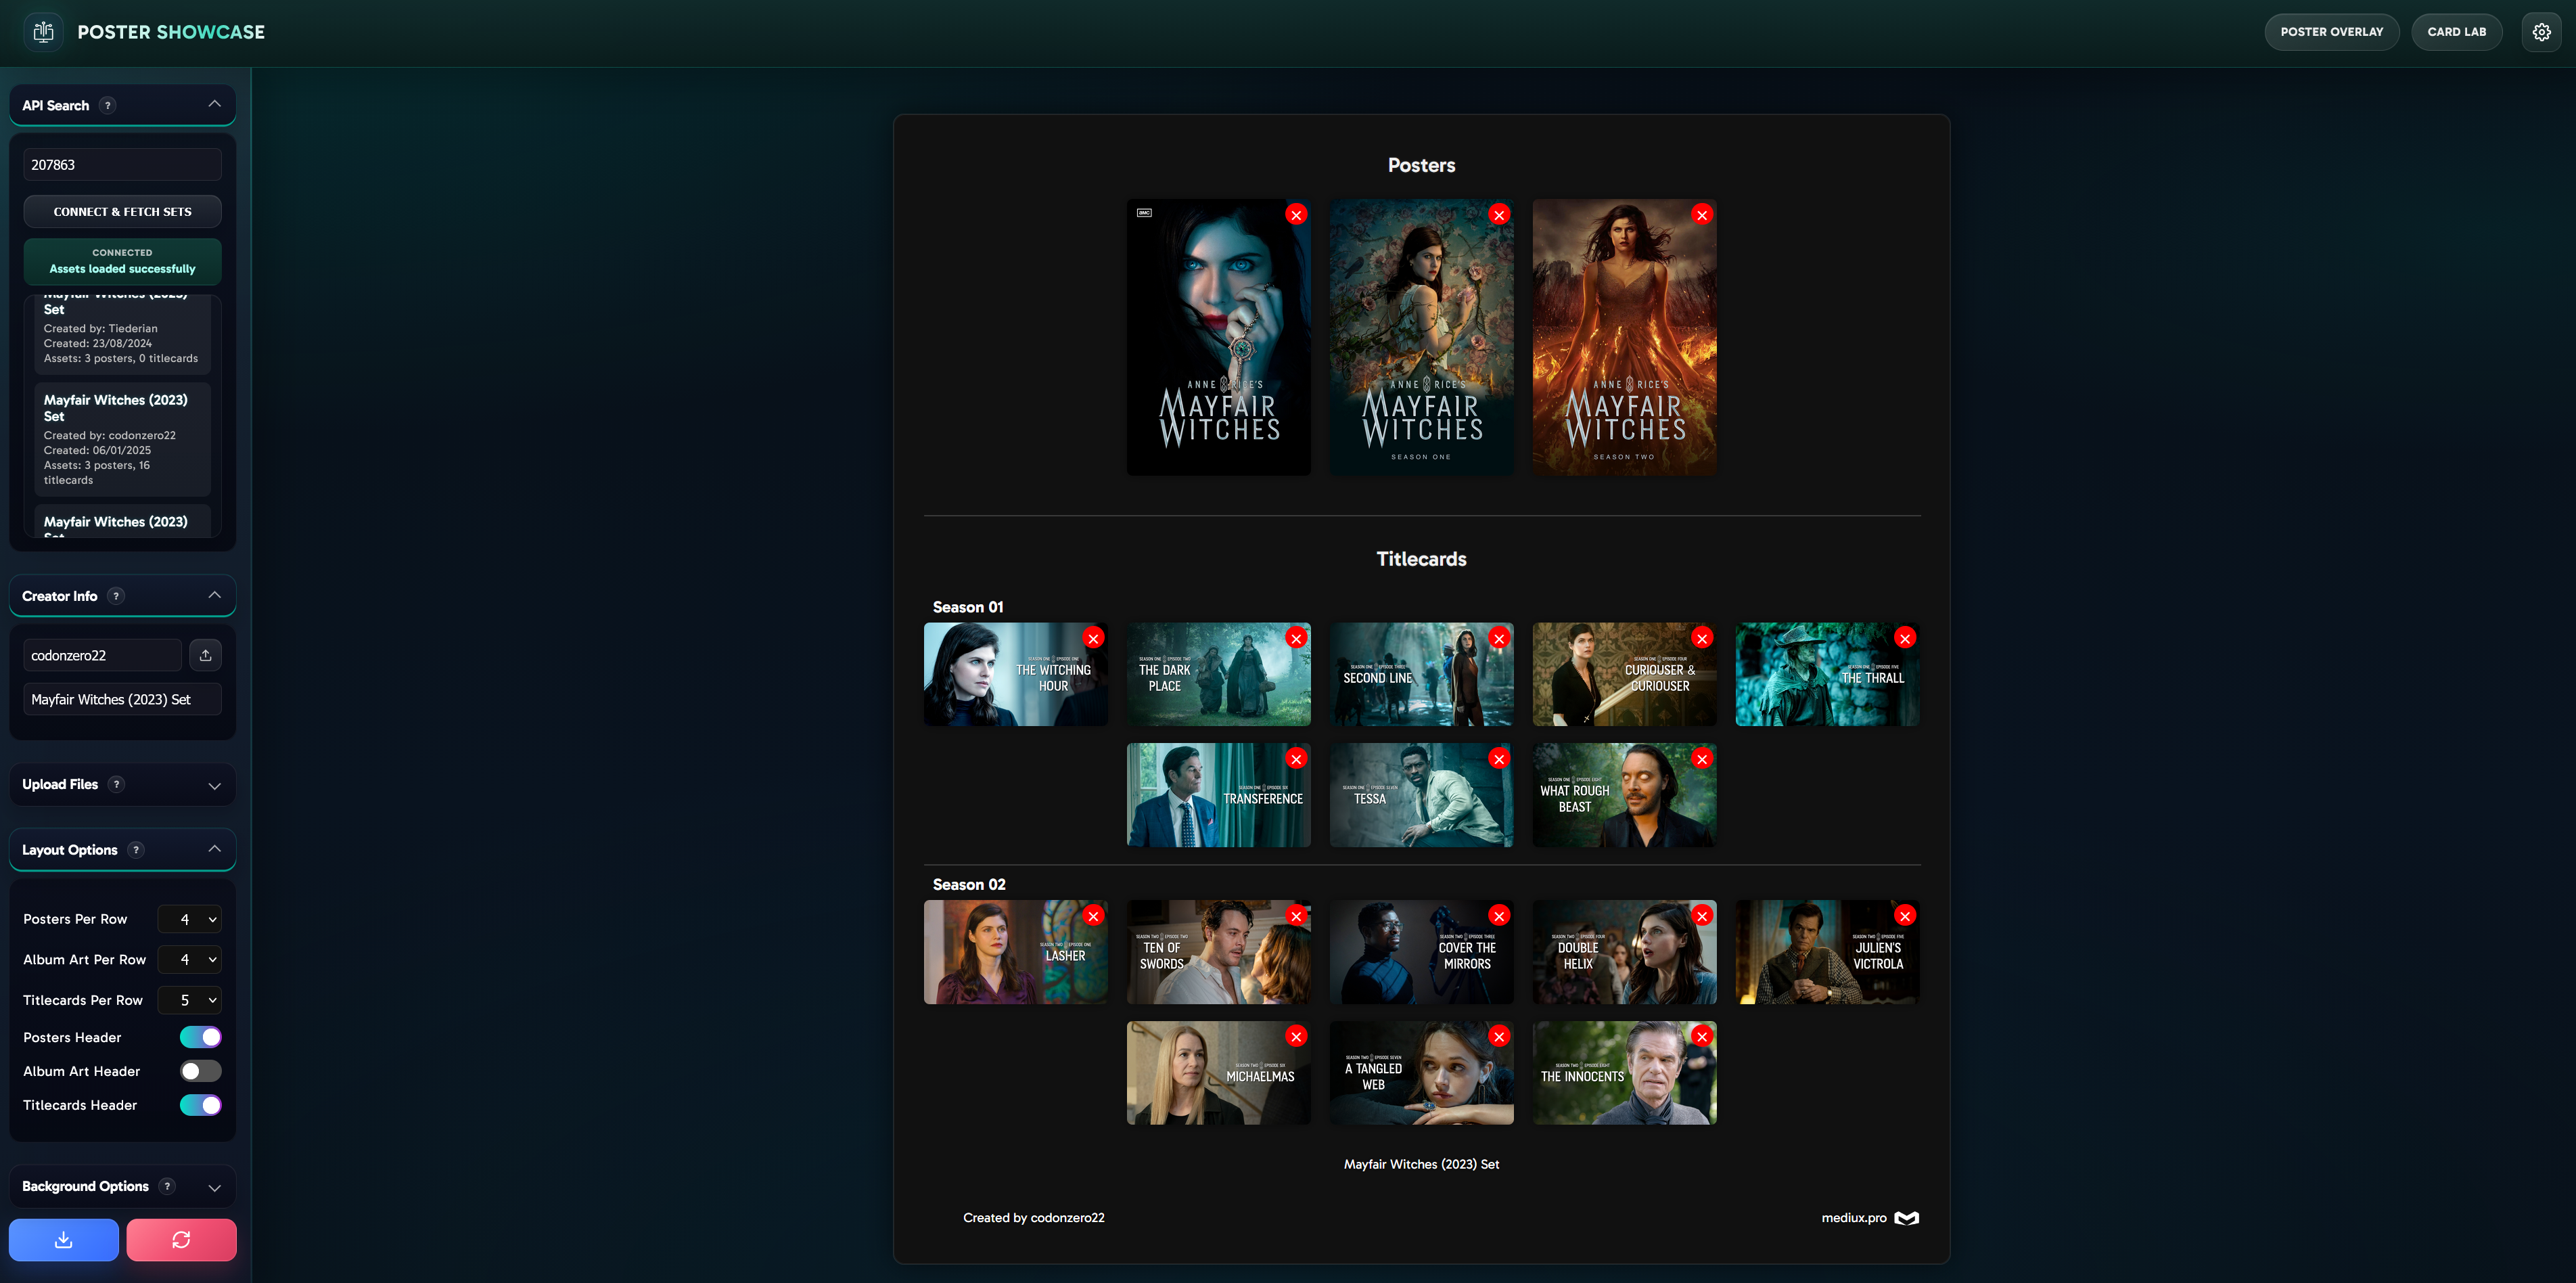Image resolution: width=2576 pixels, height=1283 pixels.
Task: Click Connect & Fetch Sets button
Action: point(122,212)
